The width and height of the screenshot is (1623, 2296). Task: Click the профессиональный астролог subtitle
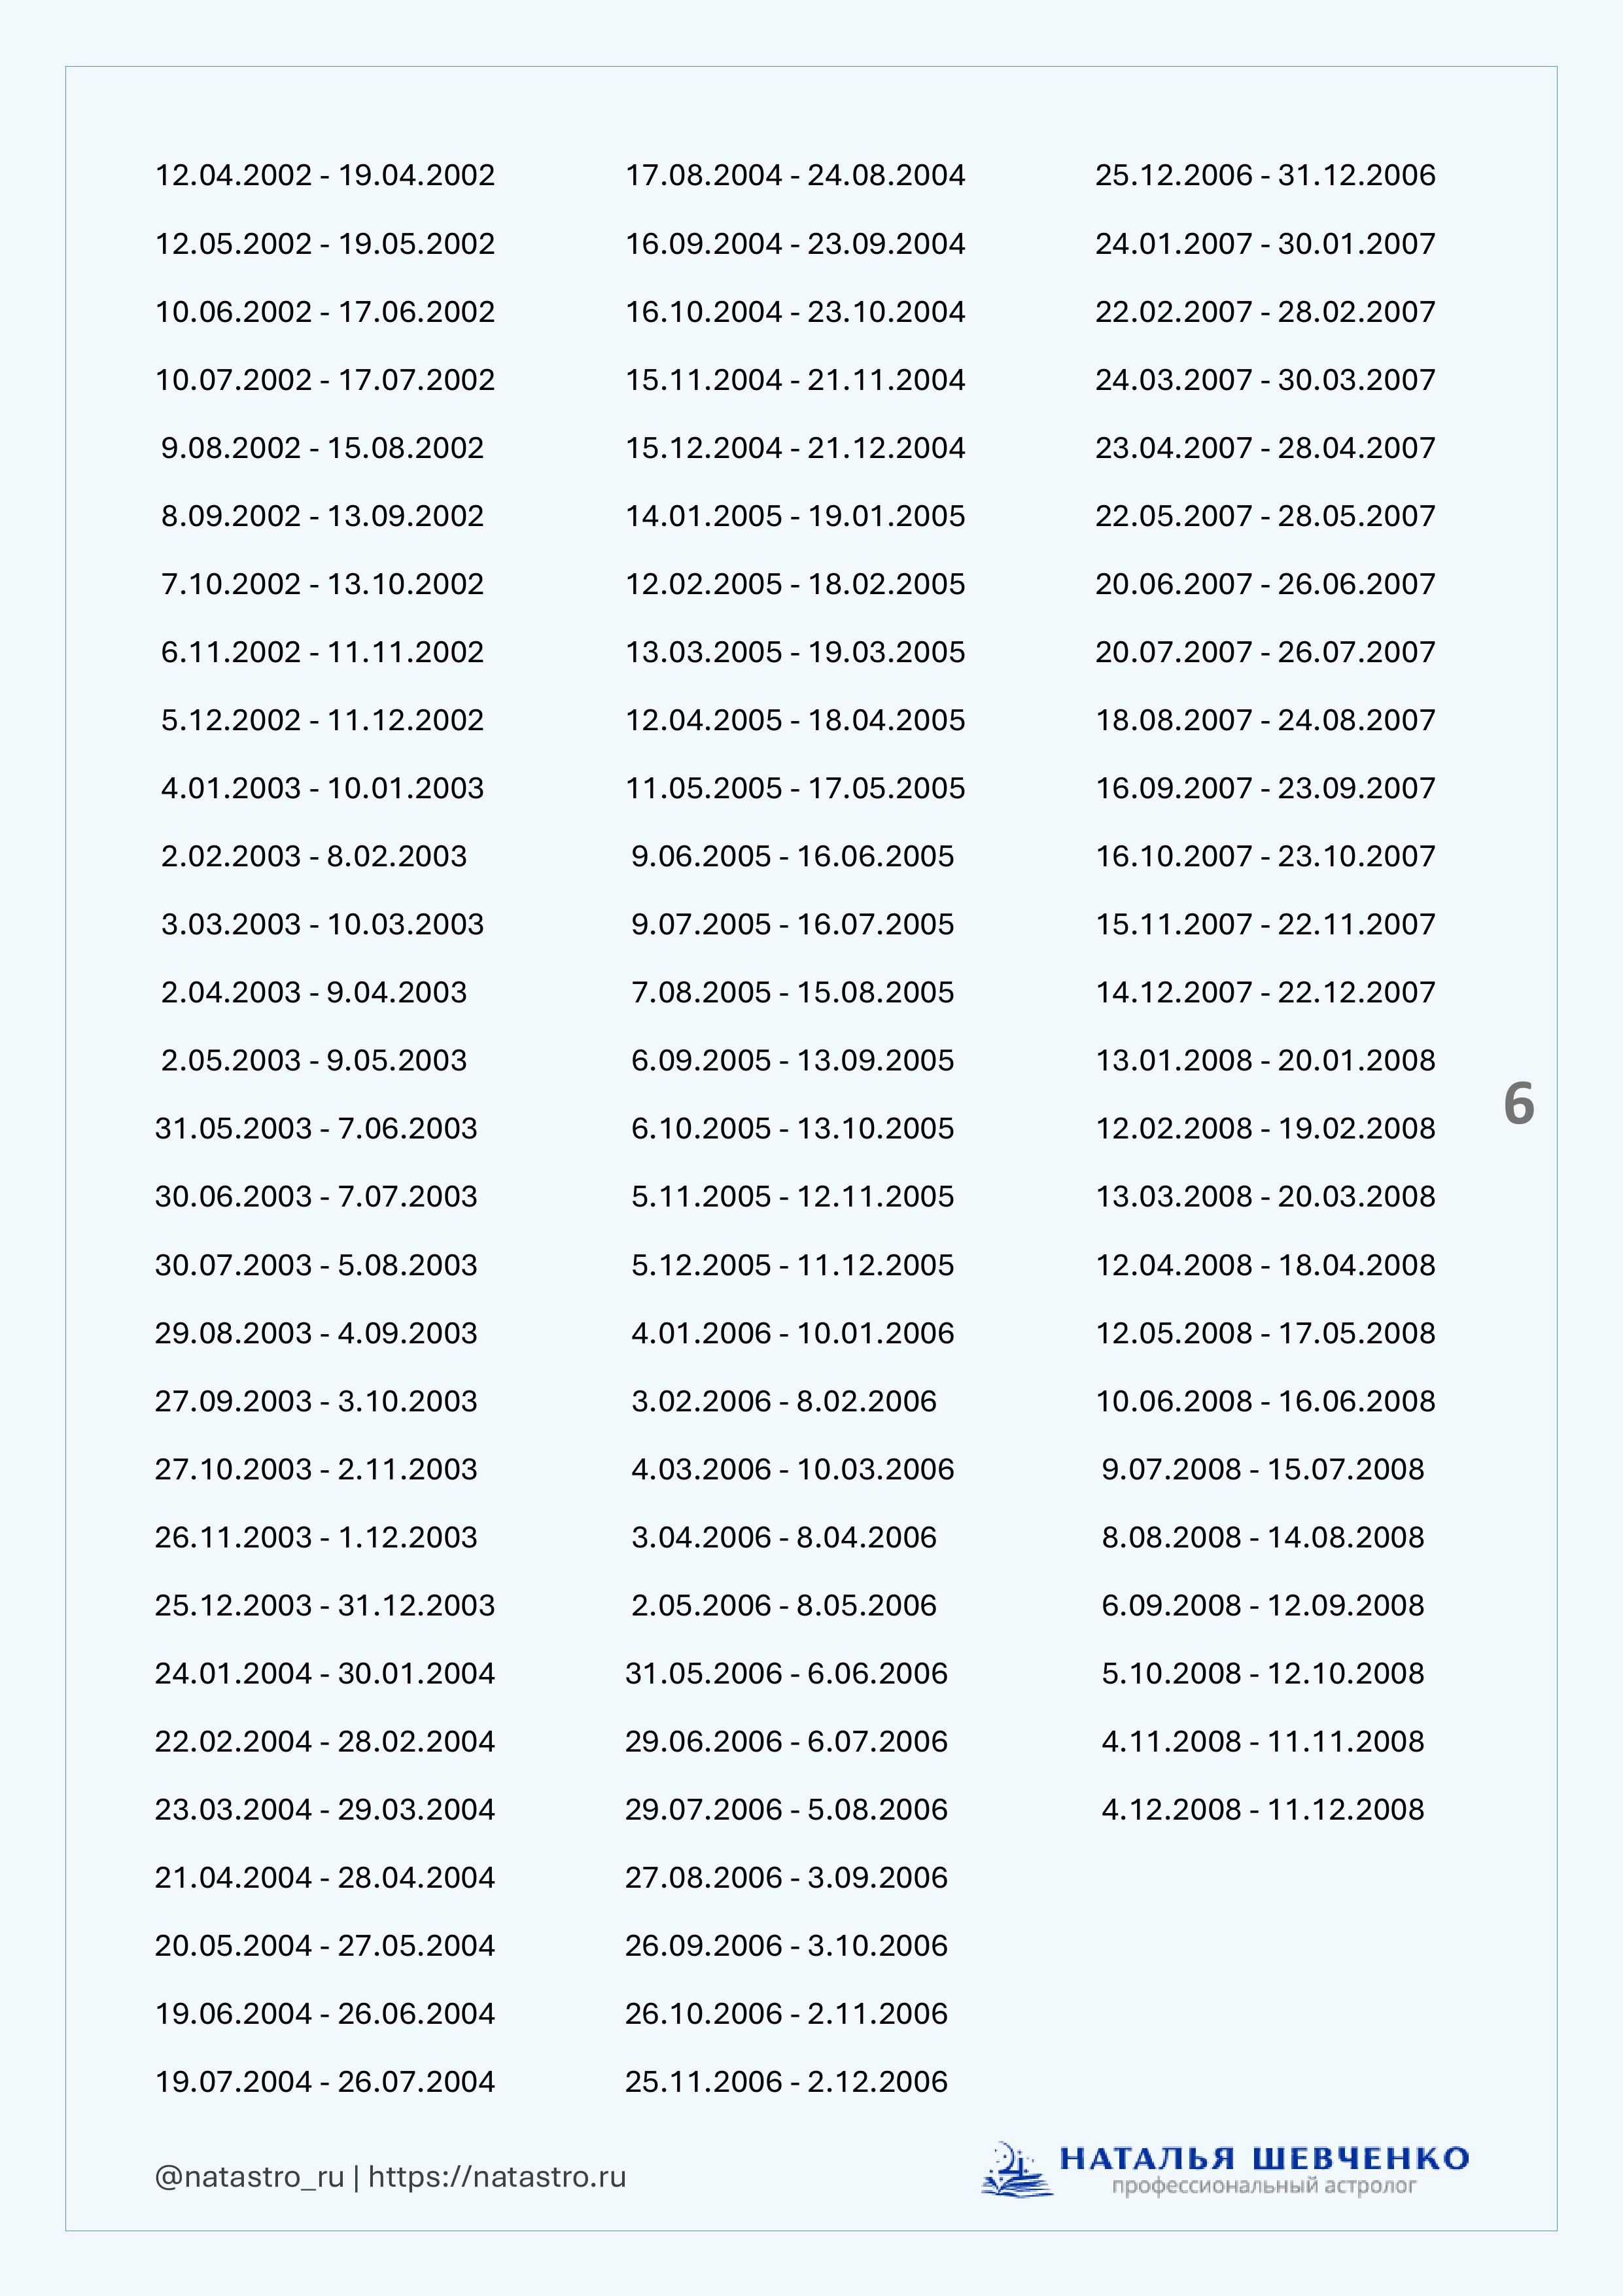pyautogui.click(x=1264, y=2186)
